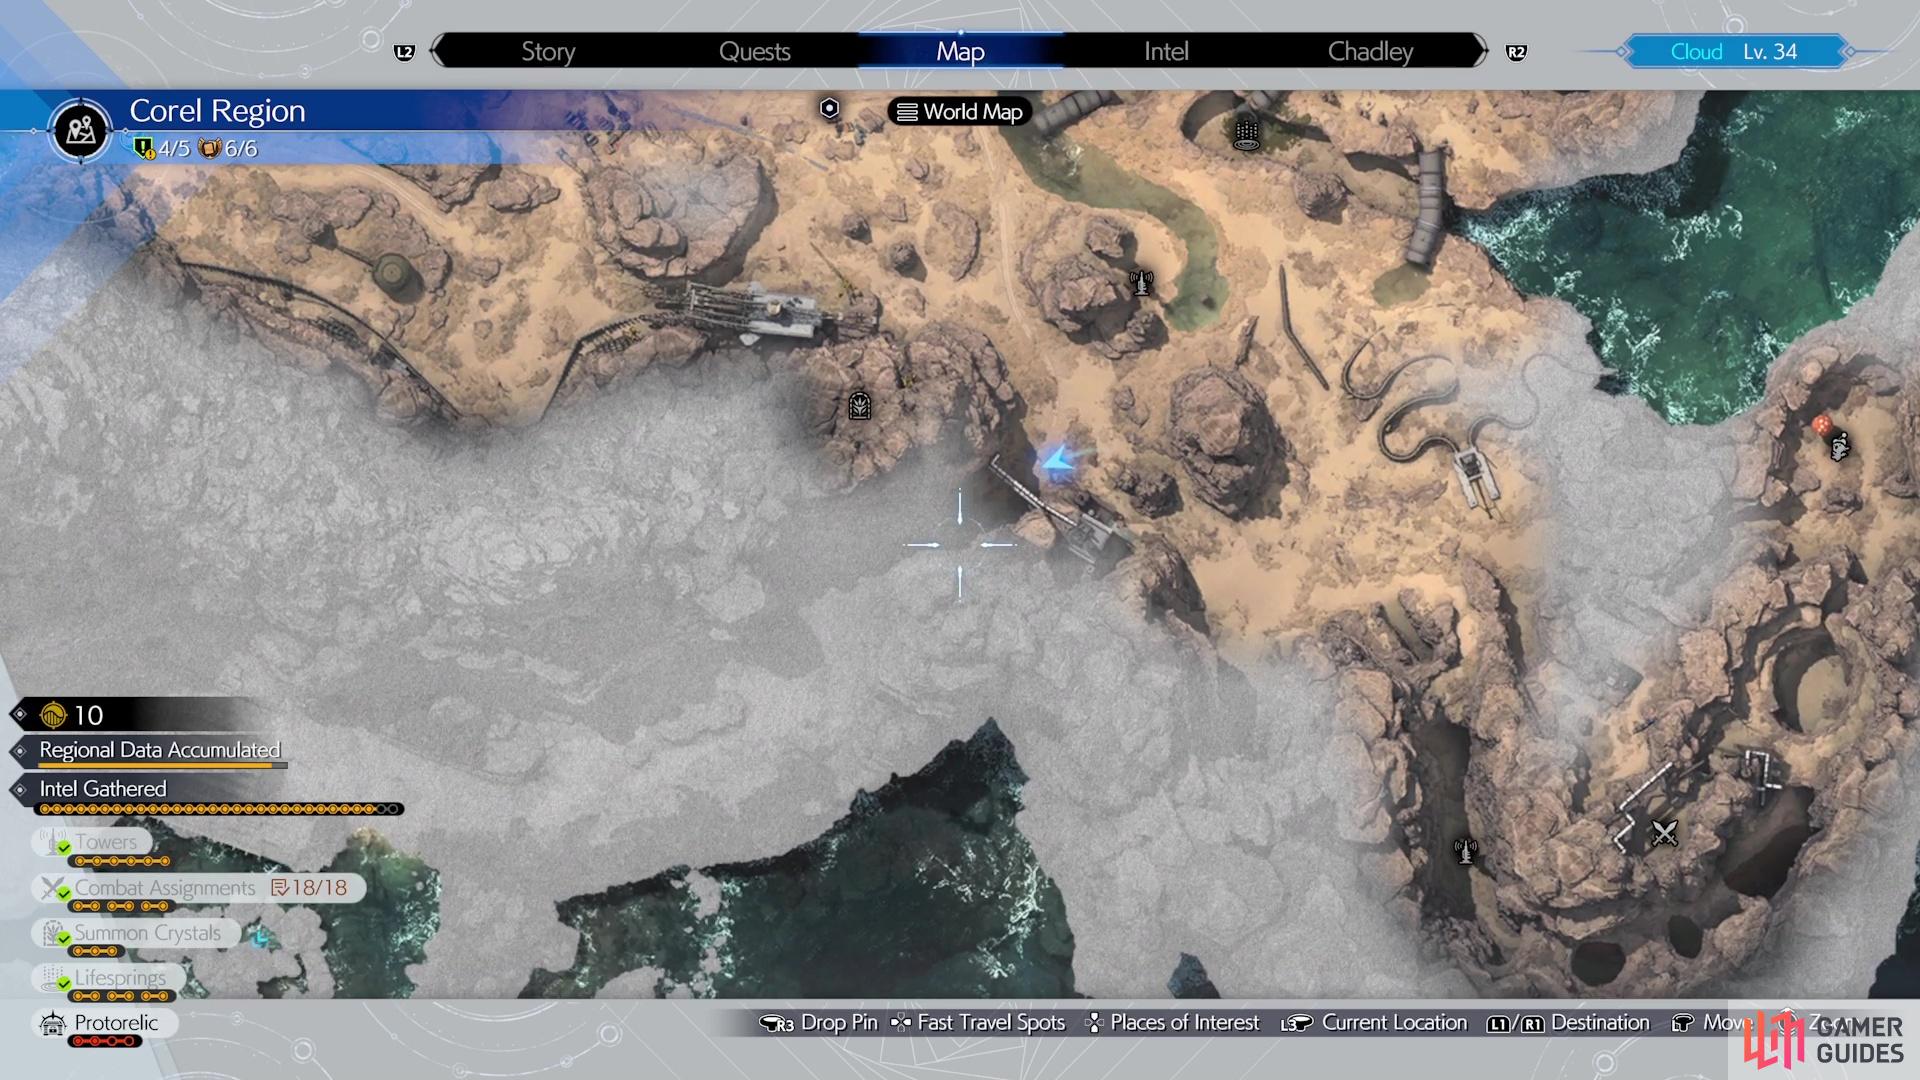Click the R2 next-tab button
The image size is (1920, 1080).
(x=1516, y=52)
